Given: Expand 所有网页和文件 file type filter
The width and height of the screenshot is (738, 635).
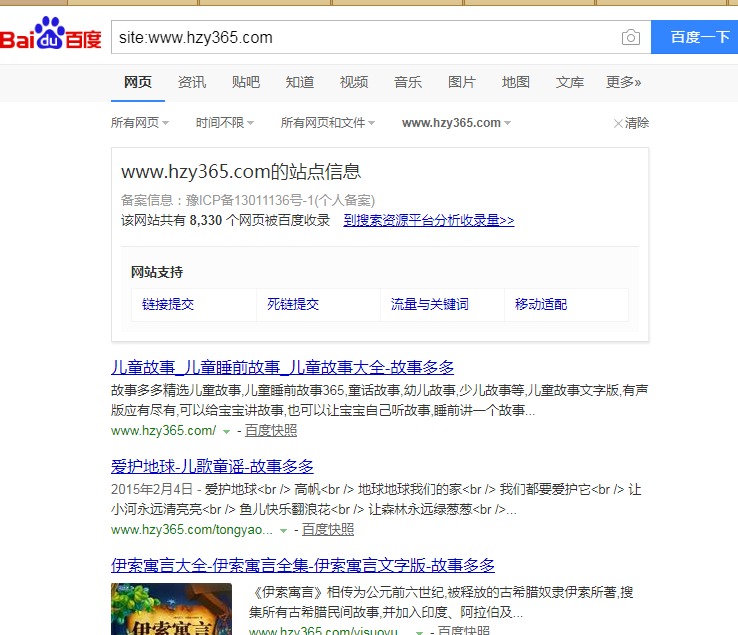Looking at the screenshot, I should point(328,123).
